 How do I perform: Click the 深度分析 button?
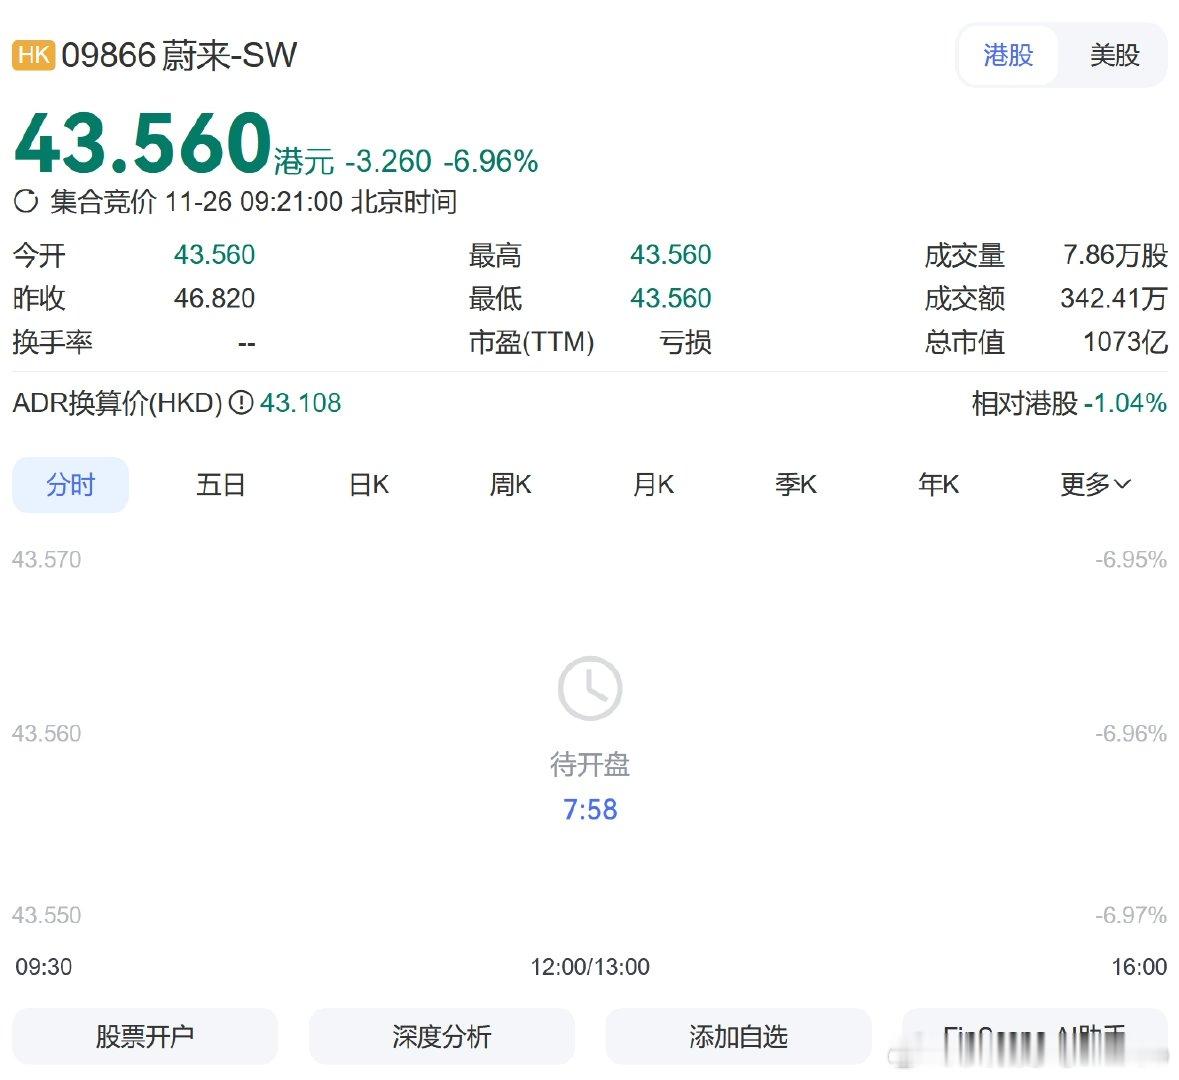pyautogui.click(x=441, y=1036)
